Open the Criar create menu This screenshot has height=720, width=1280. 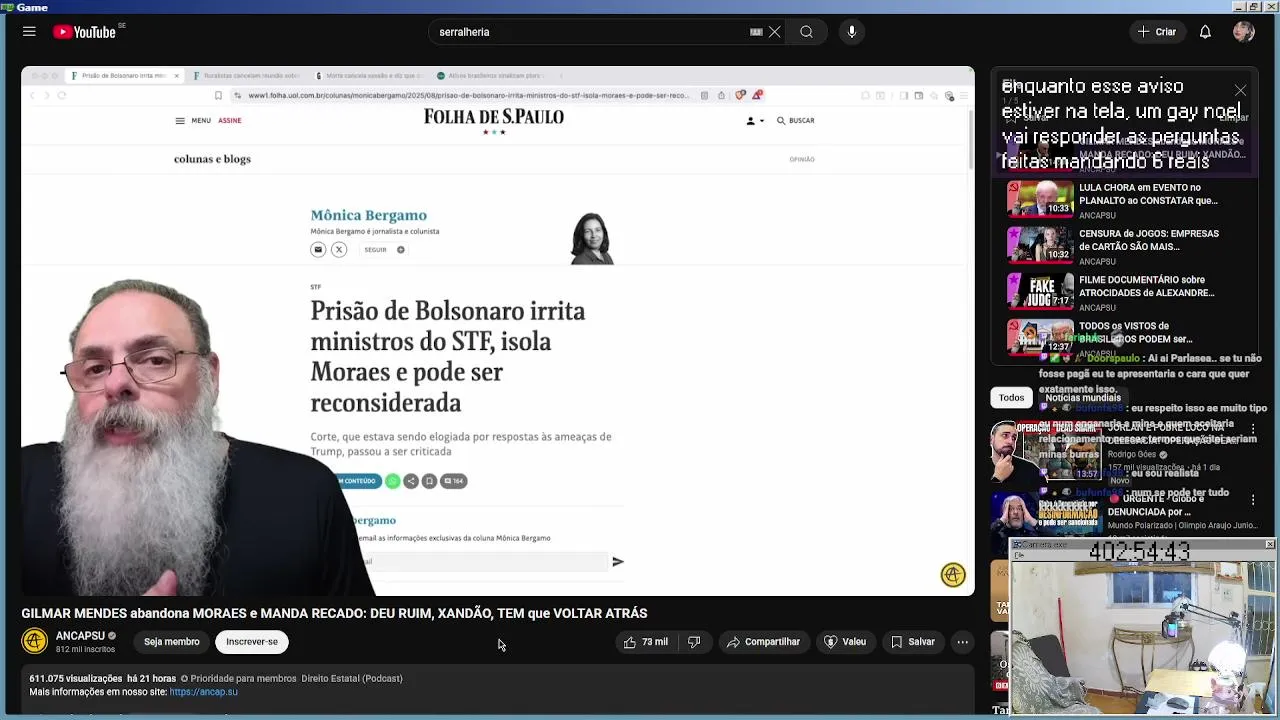tap(1157, 32)
